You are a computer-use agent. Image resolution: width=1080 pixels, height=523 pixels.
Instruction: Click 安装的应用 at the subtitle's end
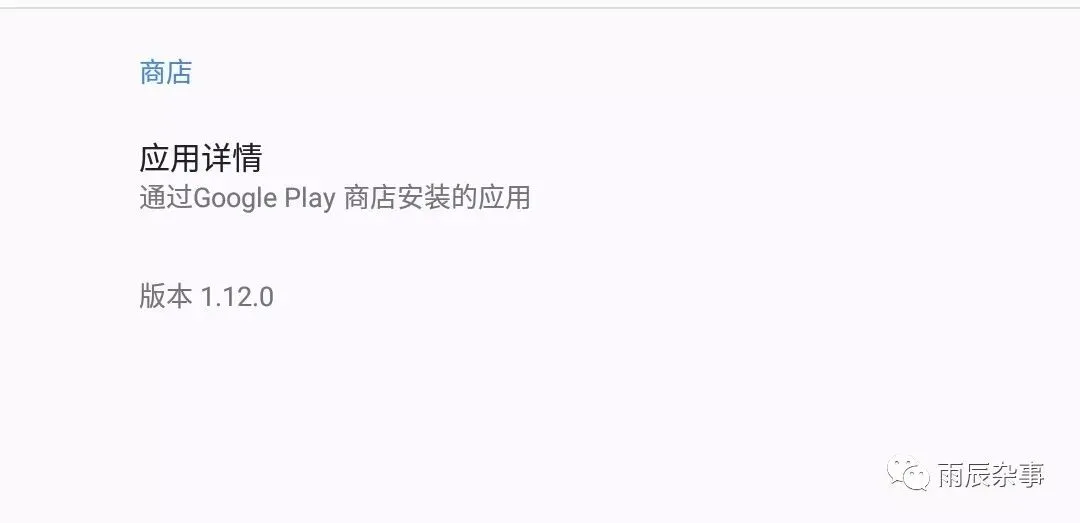[x=465, y=198]
